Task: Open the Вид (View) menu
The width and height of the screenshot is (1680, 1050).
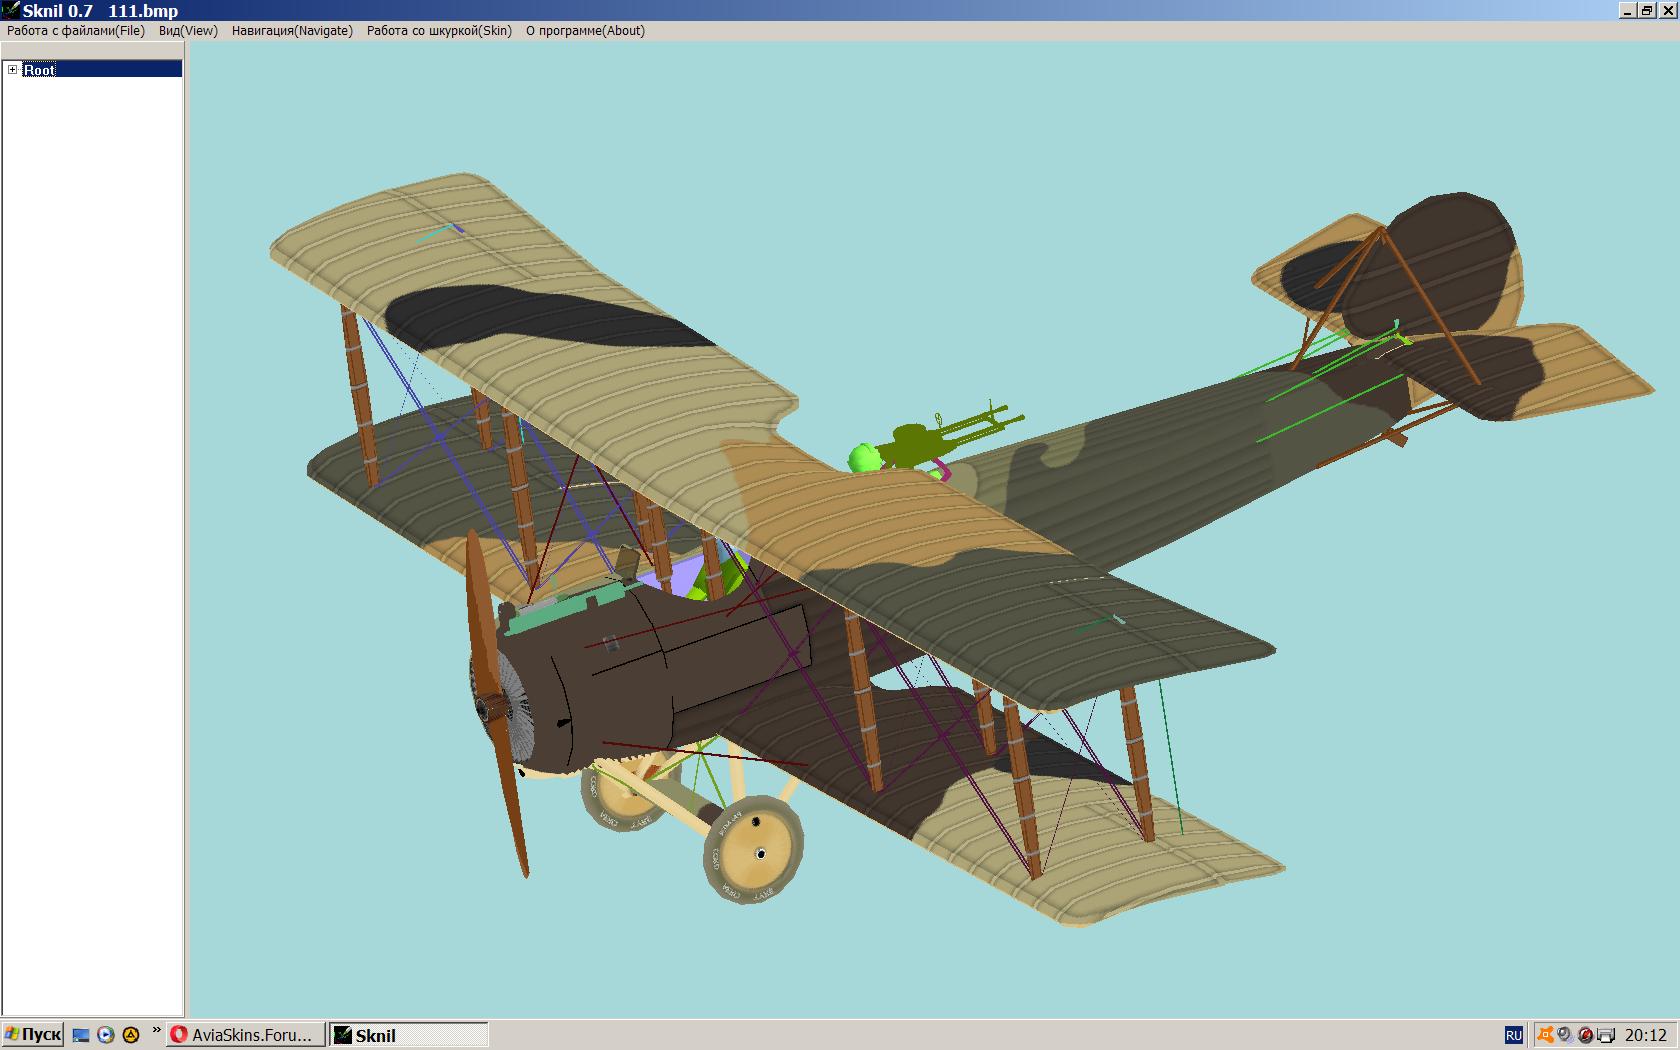Action: (x=188, y=31)
